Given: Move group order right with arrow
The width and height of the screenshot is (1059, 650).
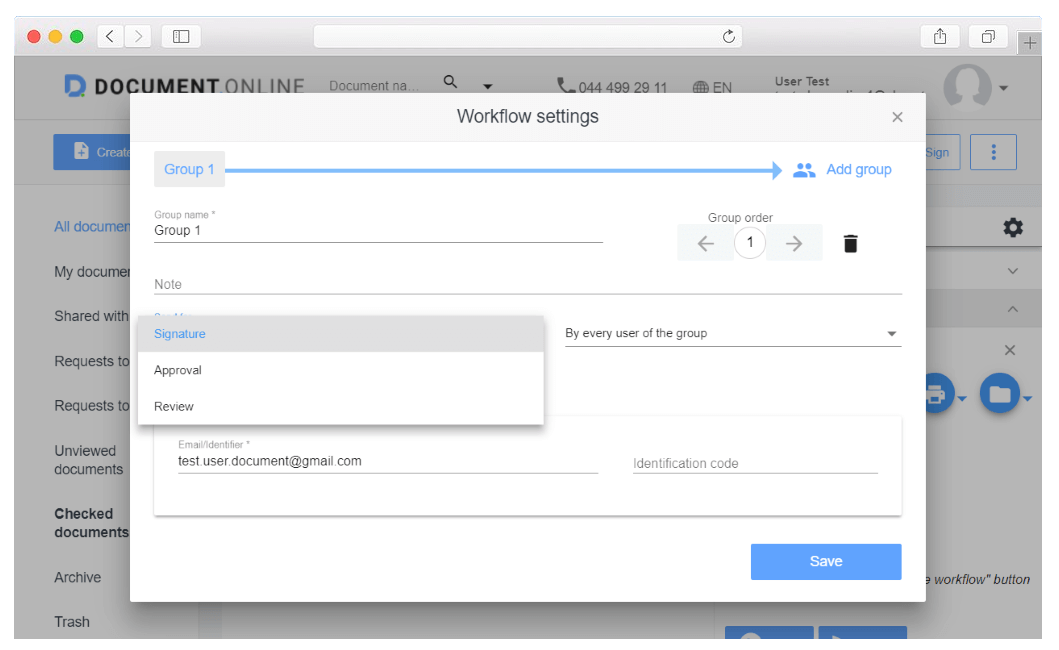Looking at the screenshot, I should tap(794, 243).
